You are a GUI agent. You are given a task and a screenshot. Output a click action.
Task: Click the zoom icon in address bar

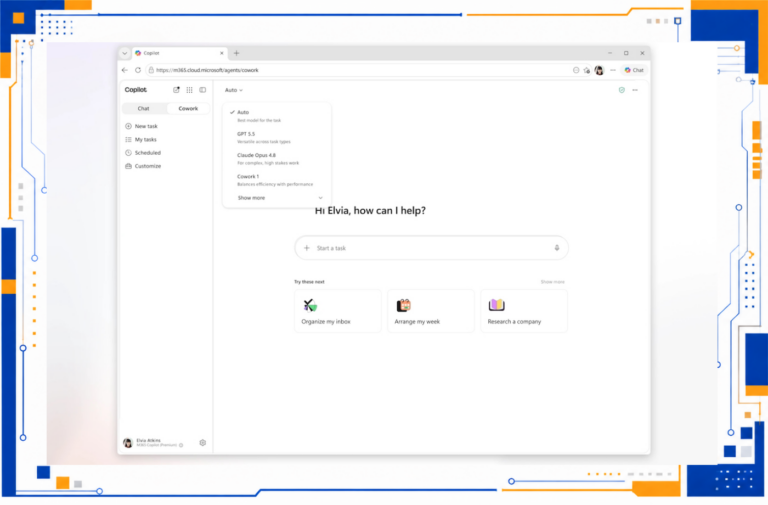point(576,70)
